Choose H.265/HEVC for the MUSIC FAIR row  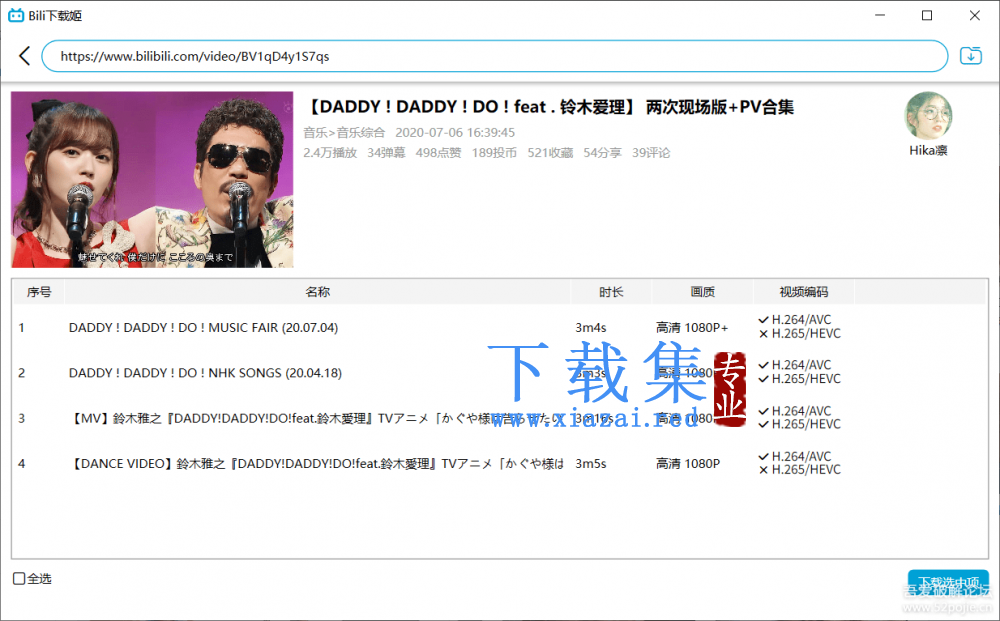point(800,333)
